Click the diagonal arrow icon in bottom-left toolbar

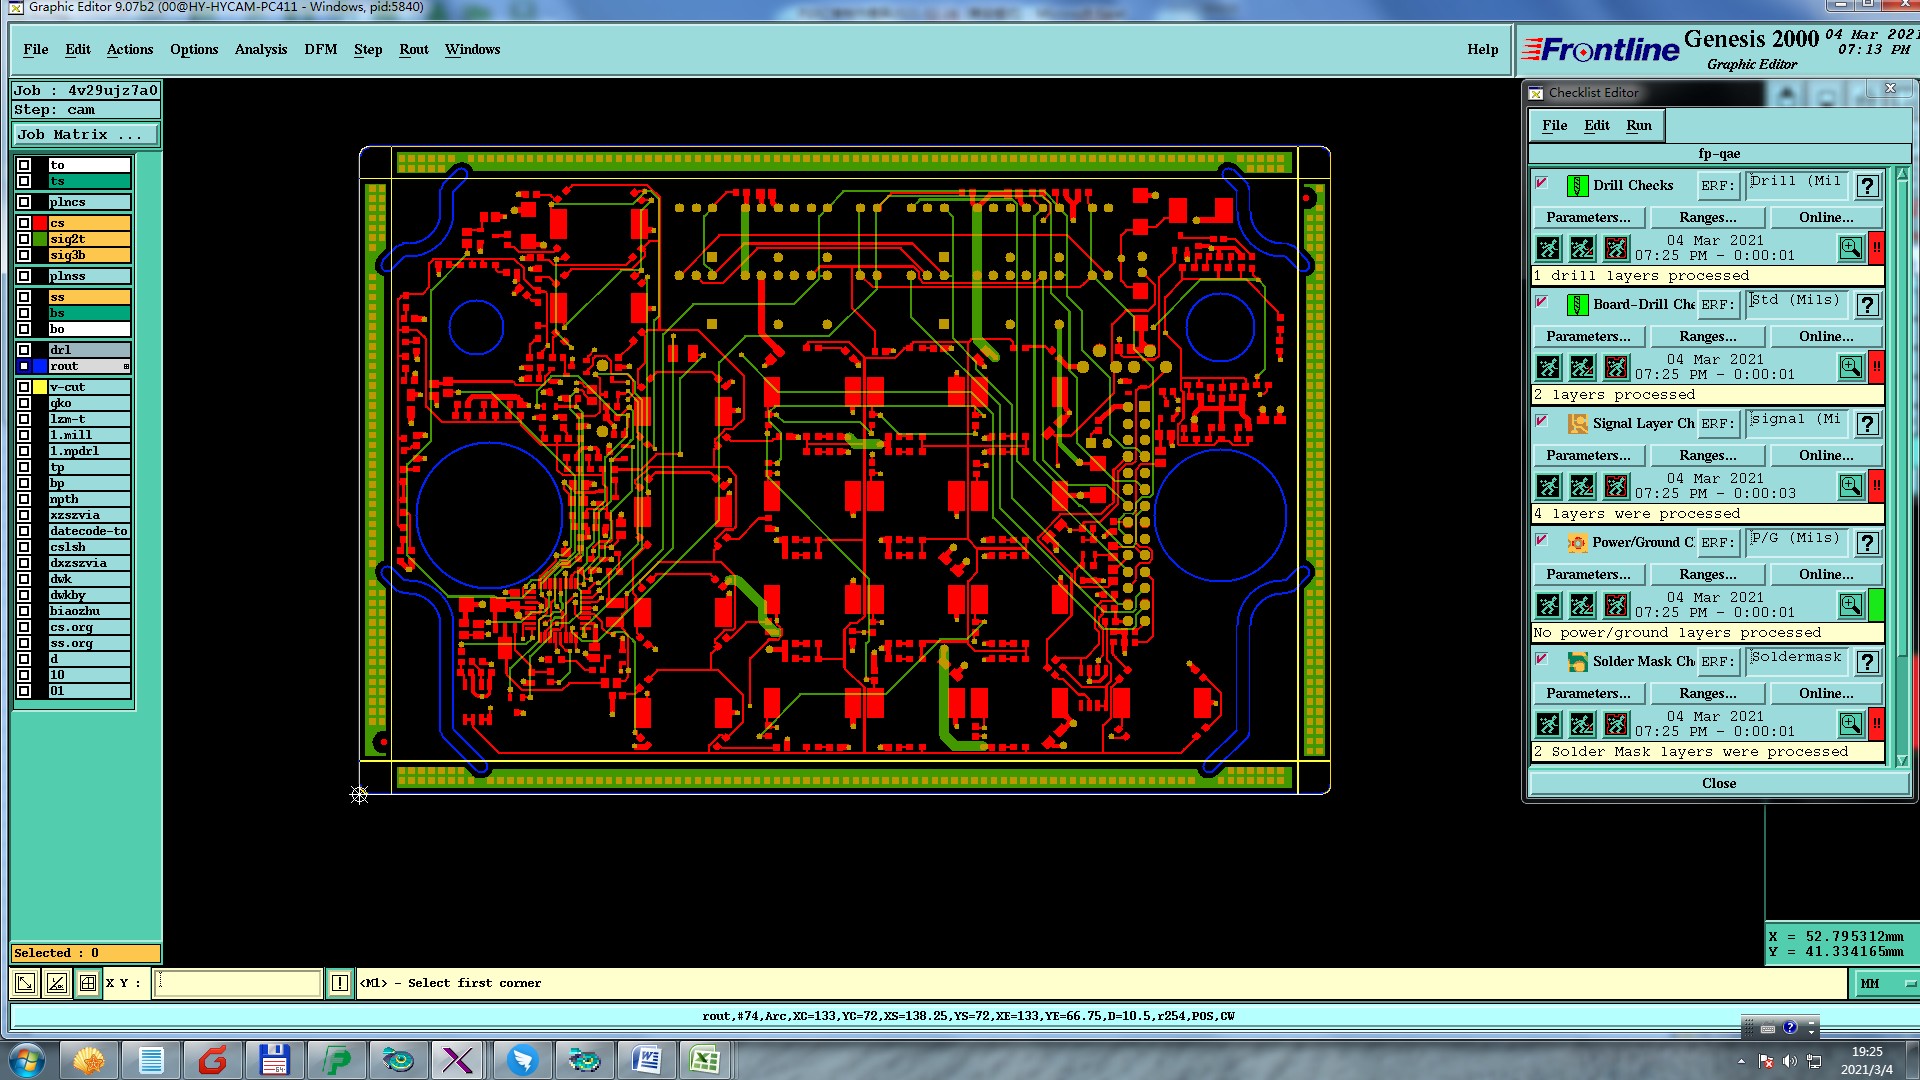coord(25,983)
